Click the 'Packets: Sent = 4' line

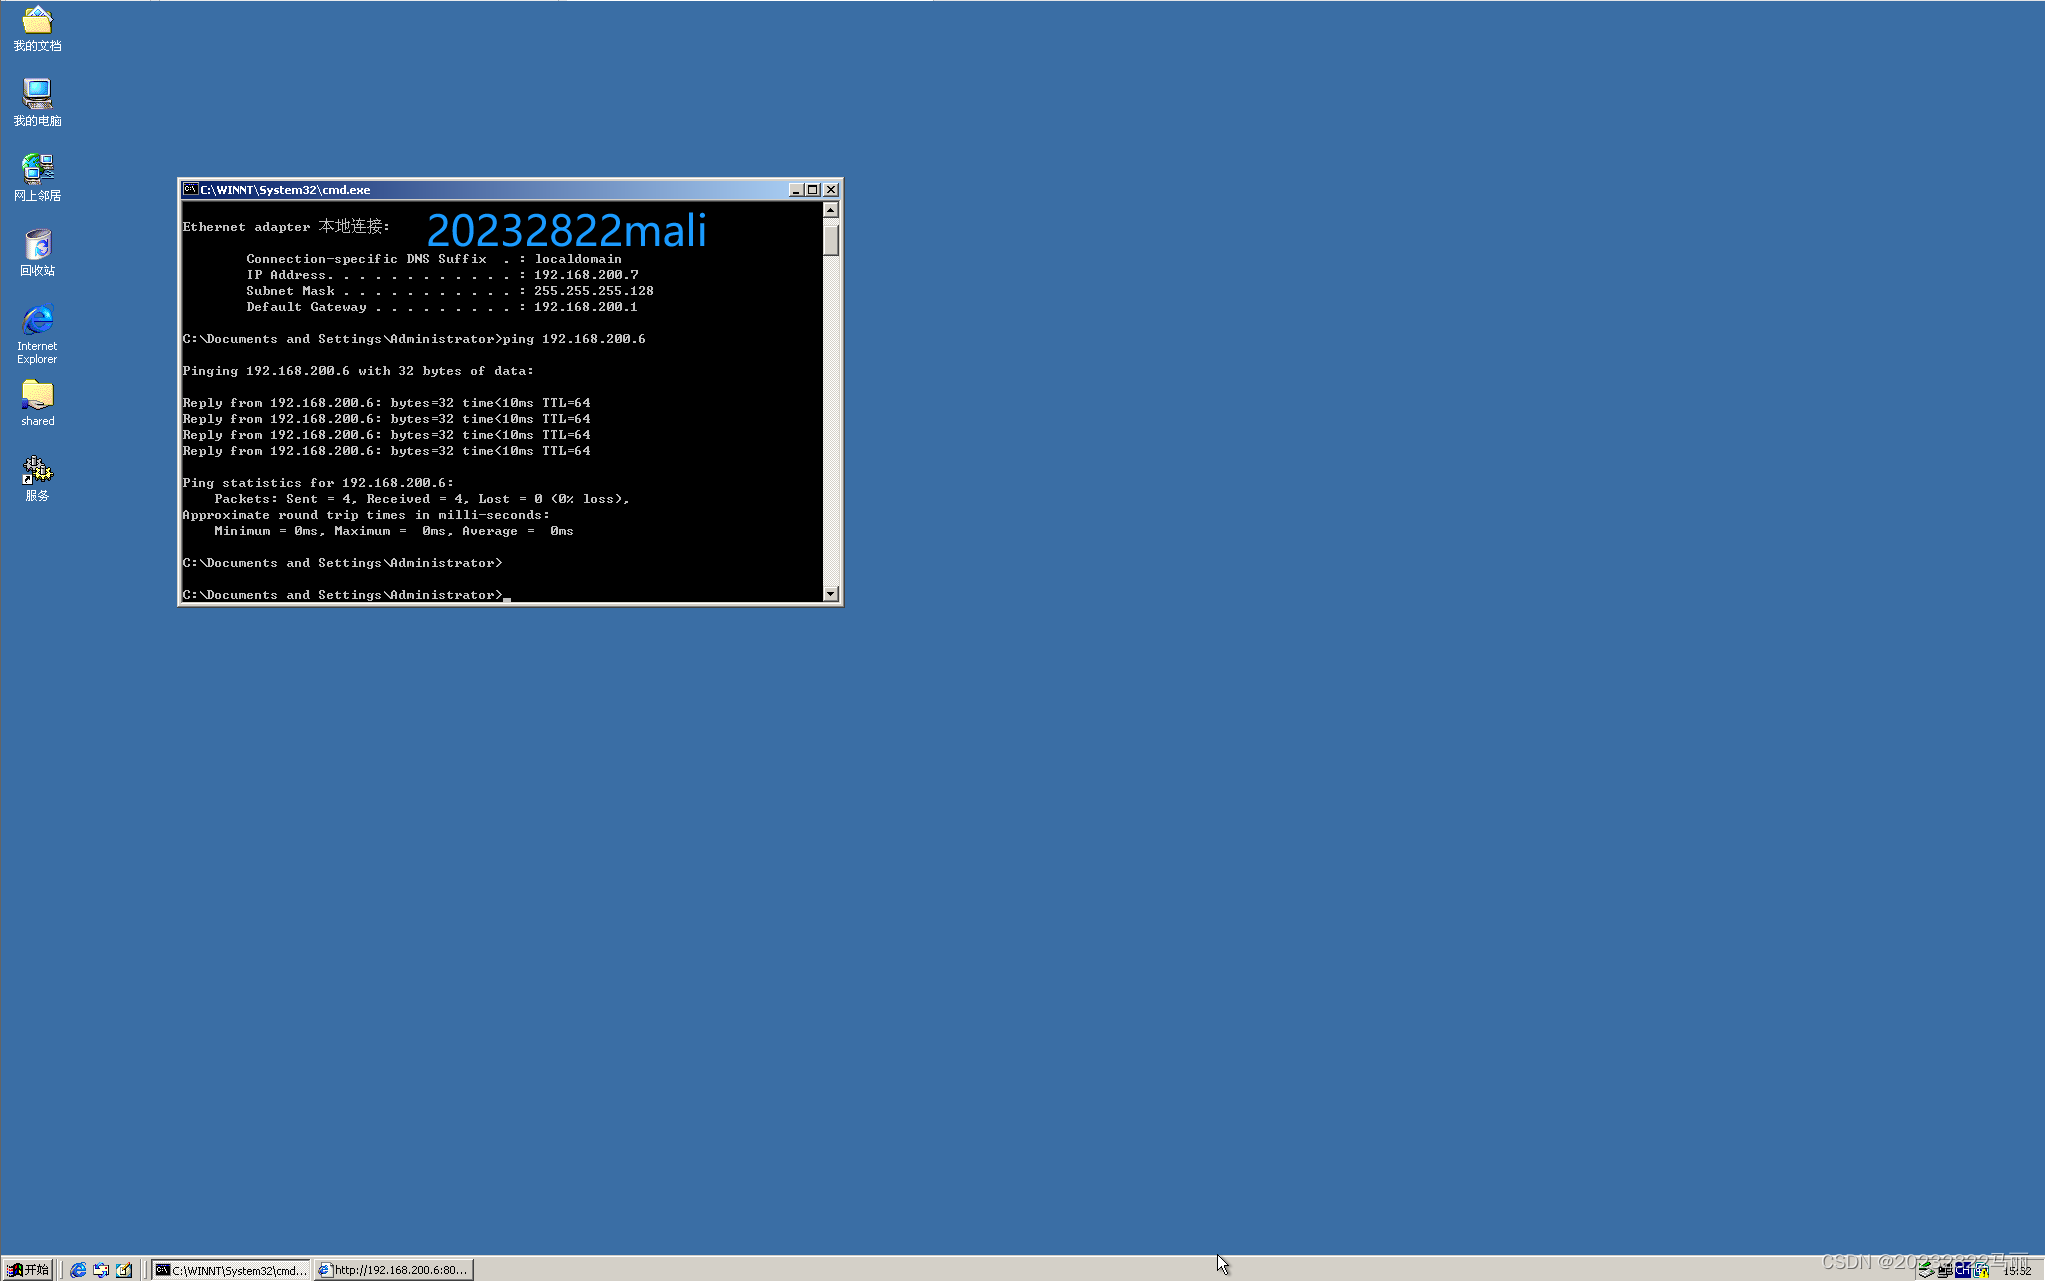pos(422,499)
